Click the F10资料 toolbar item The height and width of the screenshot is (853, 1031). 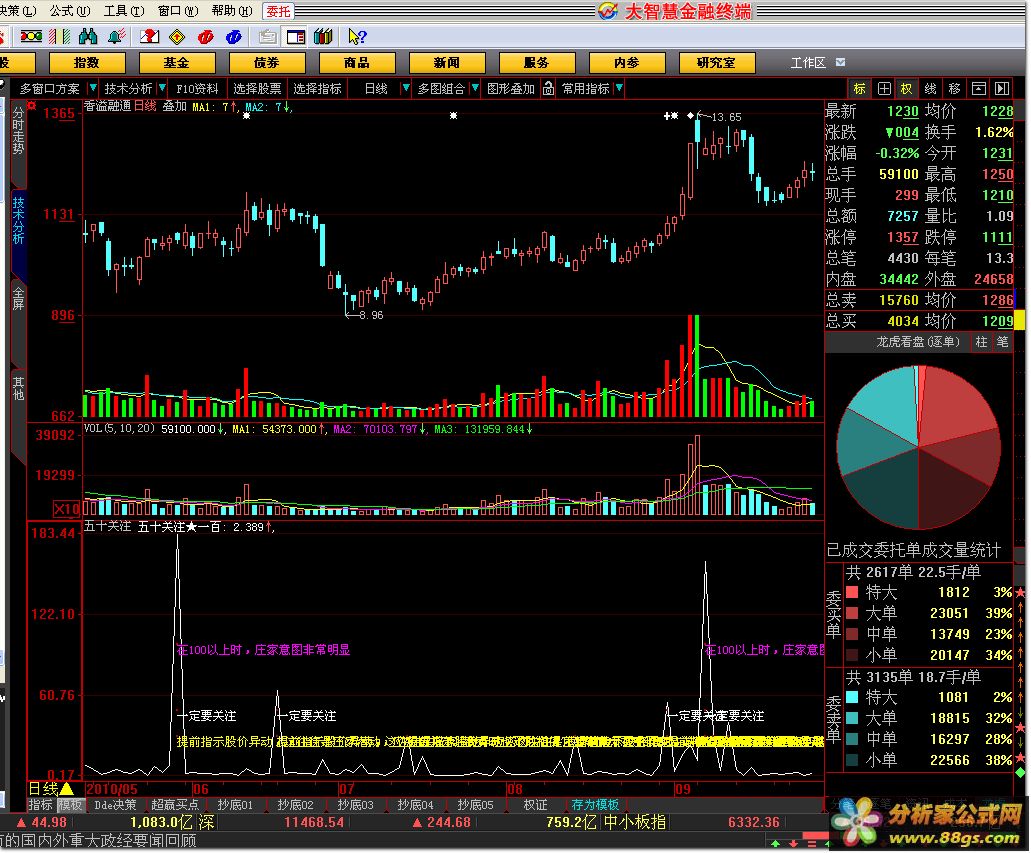point(197,88)
